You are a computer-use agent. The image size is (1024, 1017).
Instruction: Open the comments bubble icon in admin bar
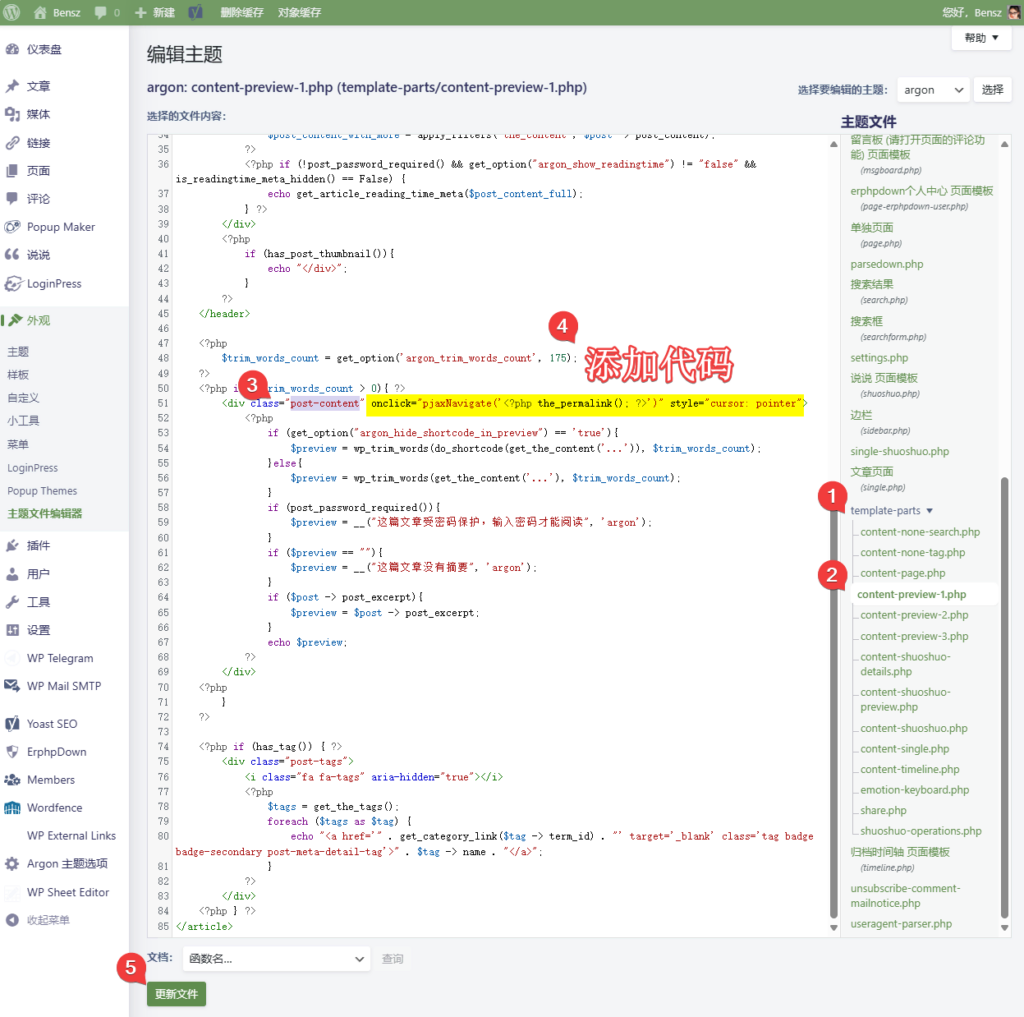pos(102,12)
